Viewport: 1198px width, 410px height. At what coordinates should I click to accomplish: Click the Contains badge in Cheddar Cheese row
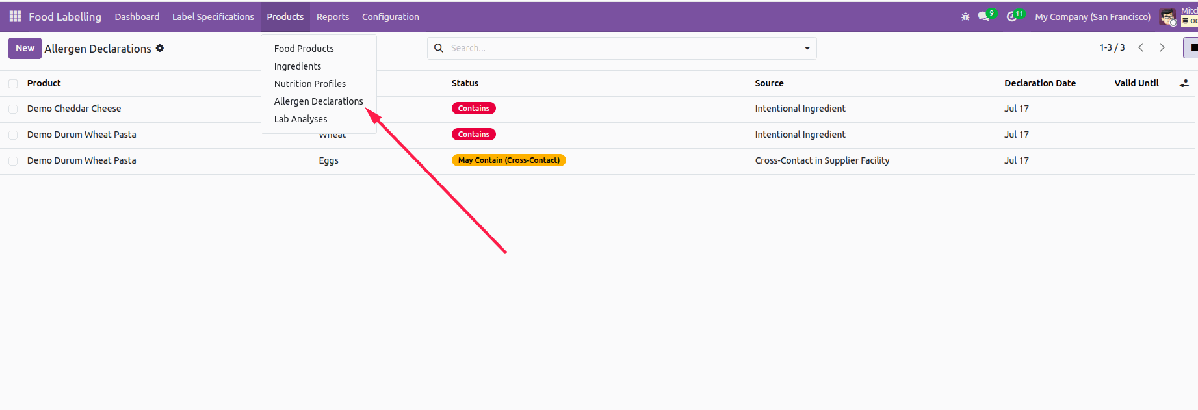pos(474,109)
